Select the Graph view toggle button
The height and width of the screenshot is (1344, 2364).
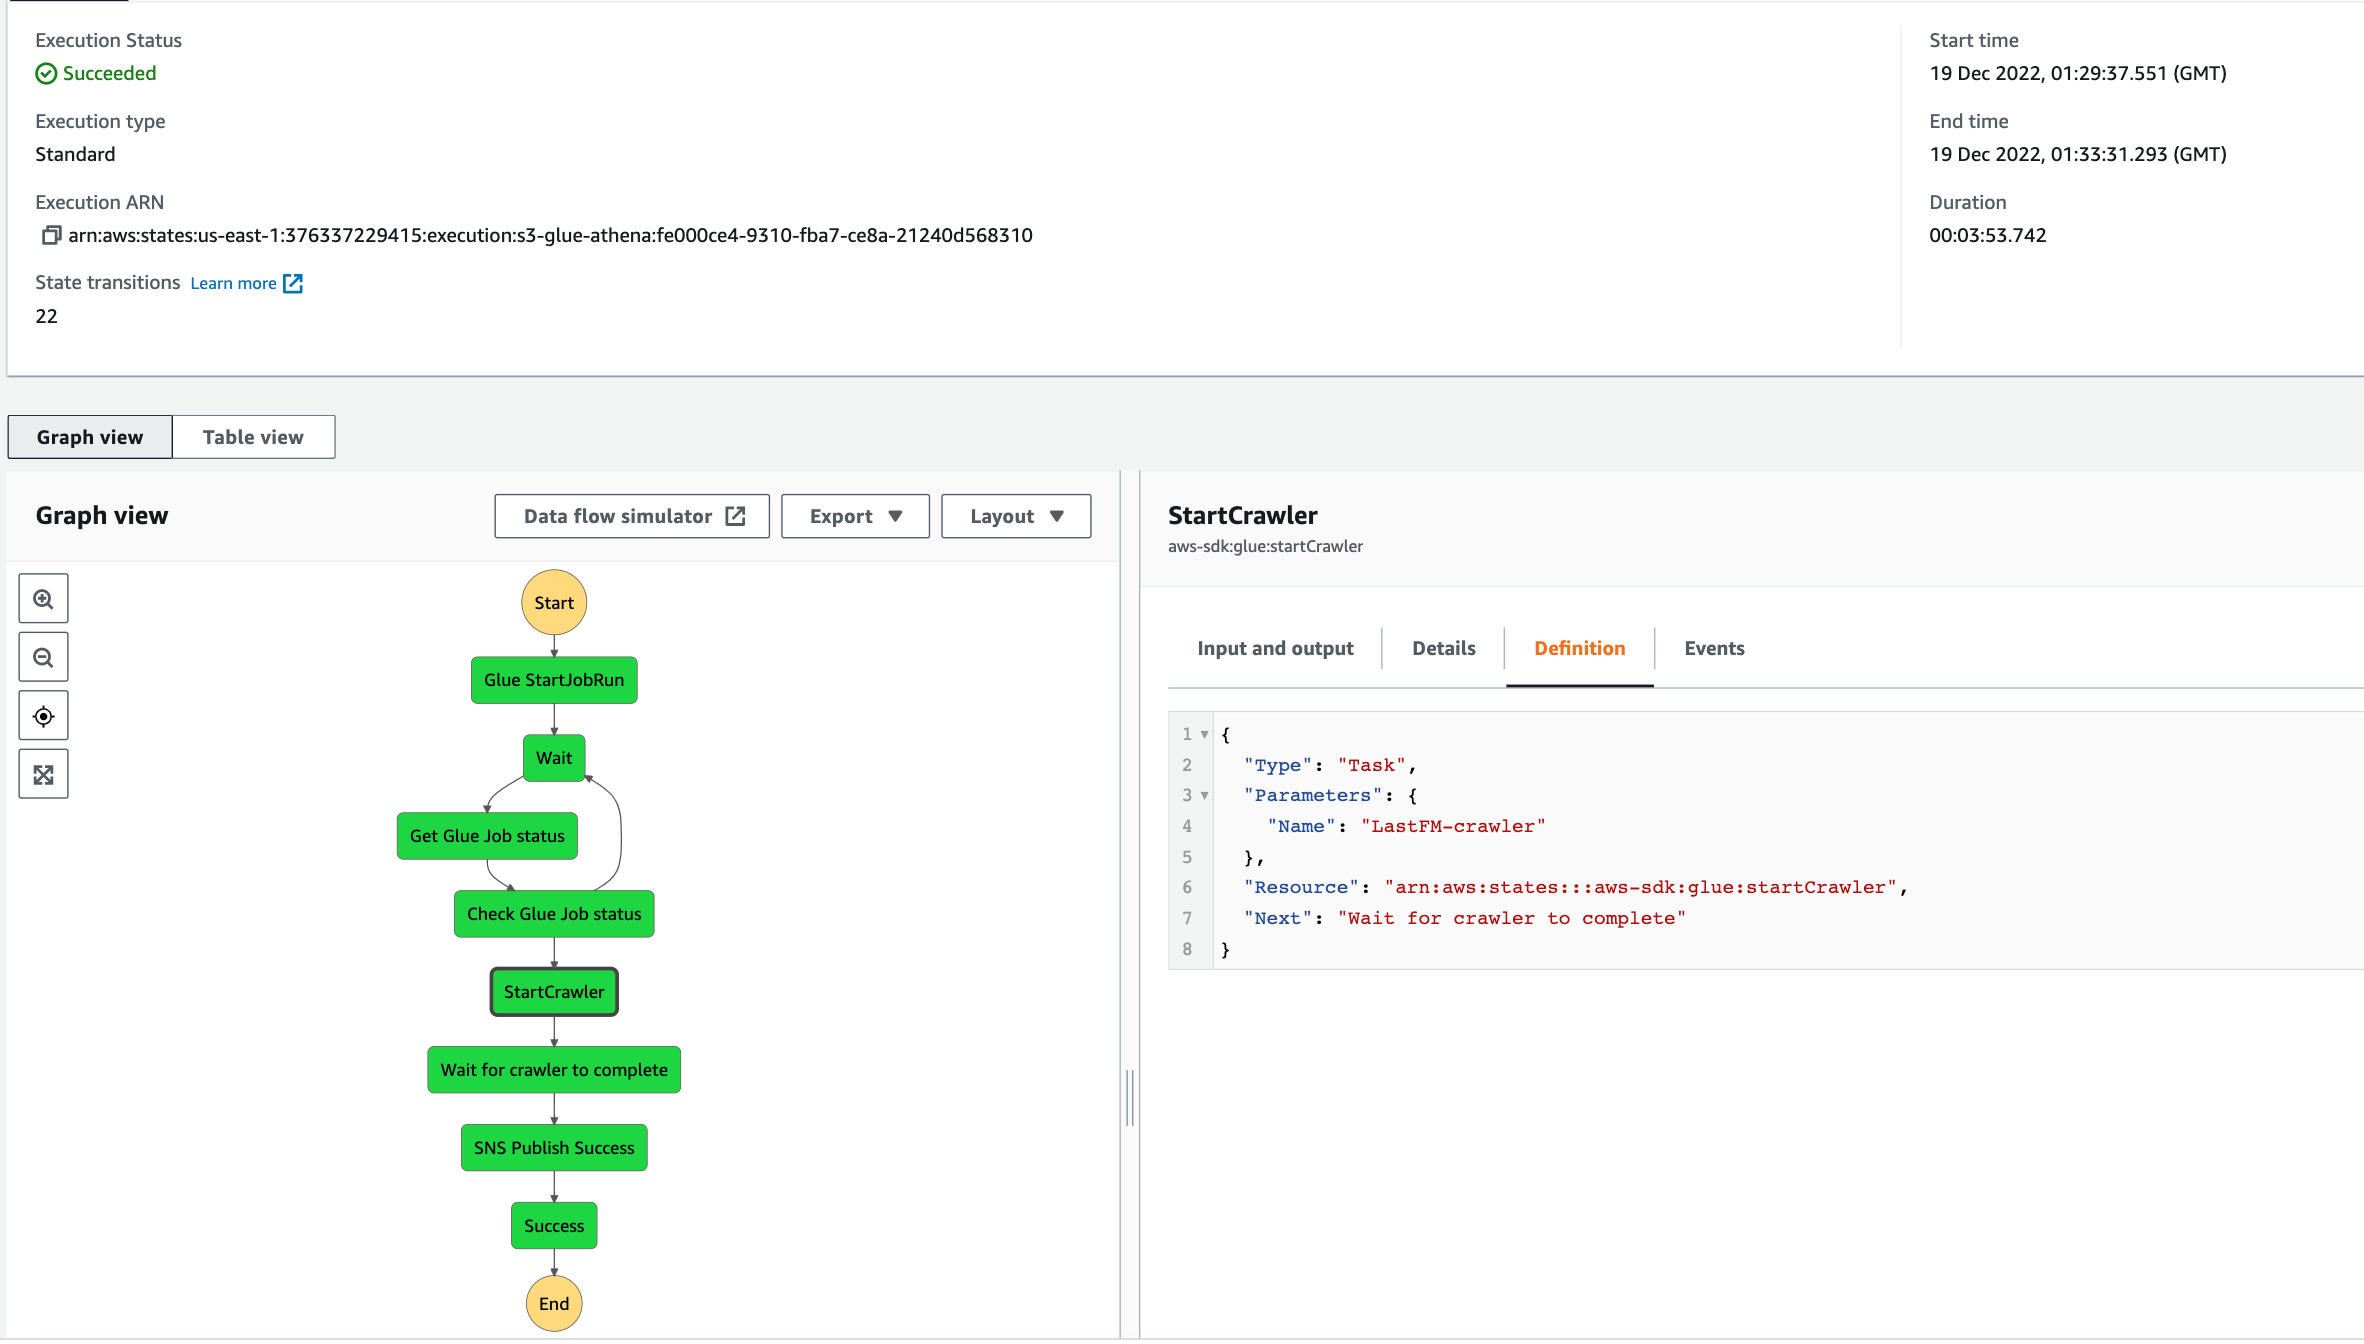[x=90, y=437]
